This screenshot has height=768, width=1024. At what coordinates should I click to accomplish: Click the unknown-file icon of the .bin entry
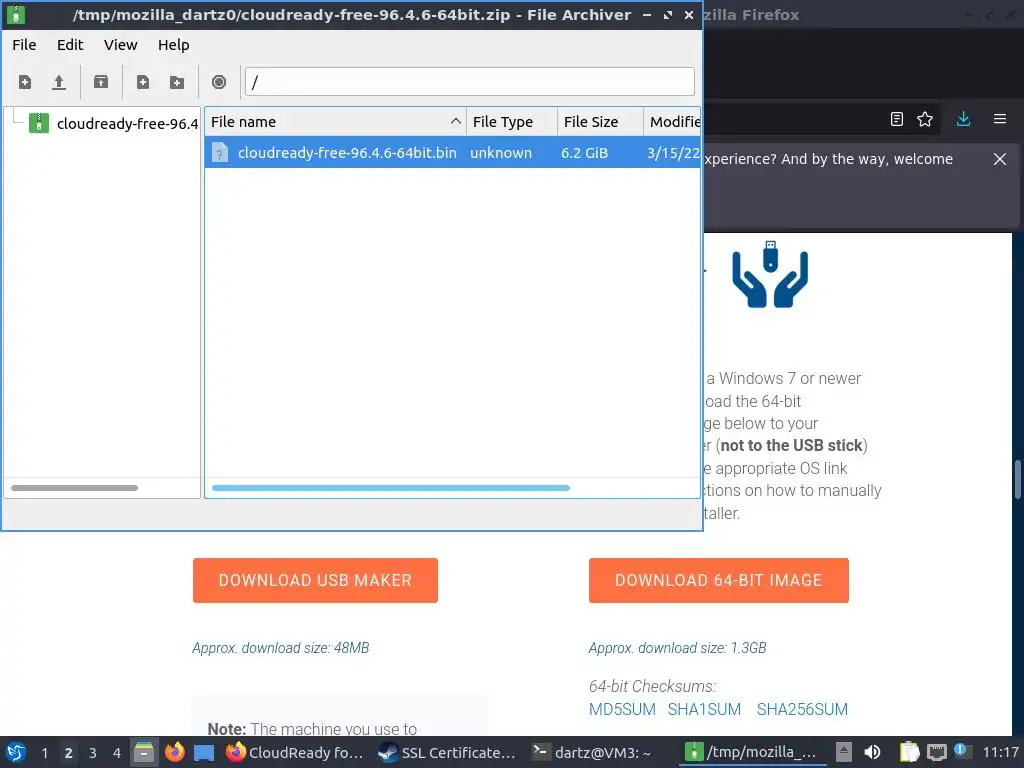tap(220, 153)
